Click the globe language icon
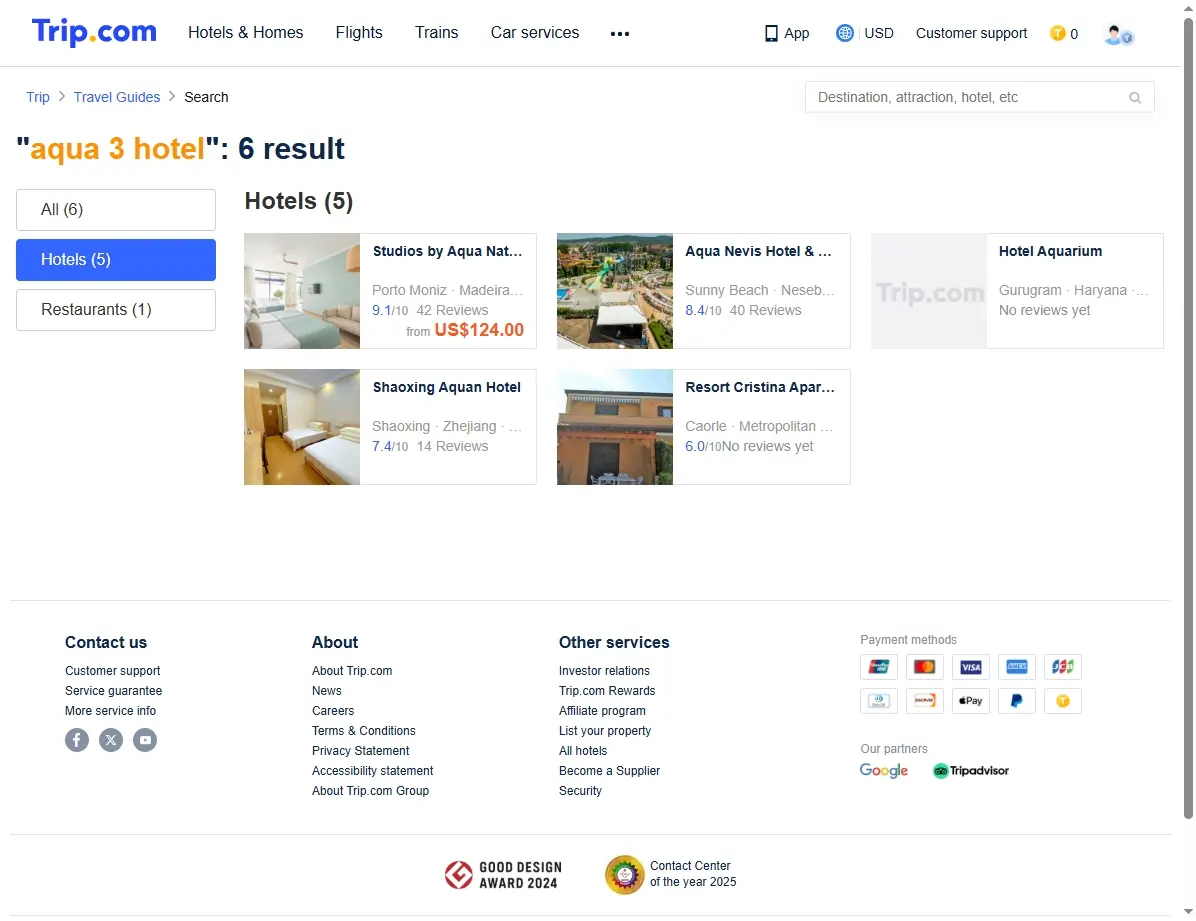The width and height of the screenshot is (1196, 921). (844, 33)
